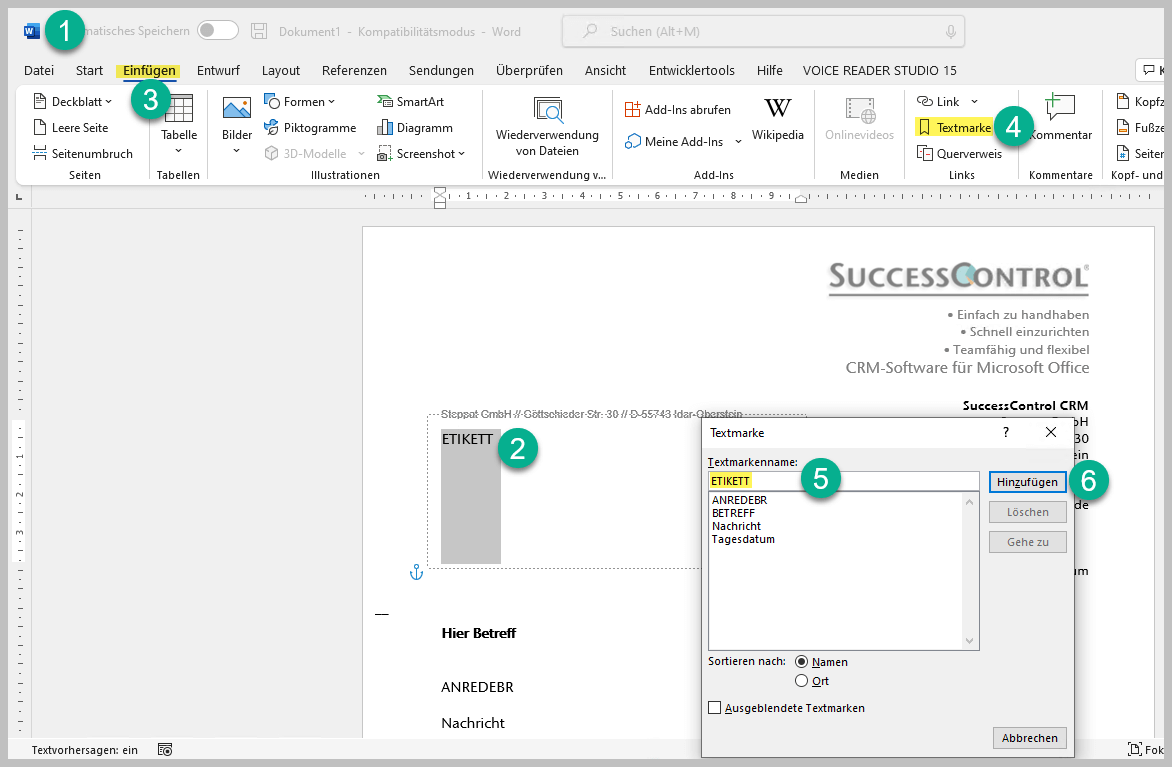Expand the Formen dropdown

[331, 102]
